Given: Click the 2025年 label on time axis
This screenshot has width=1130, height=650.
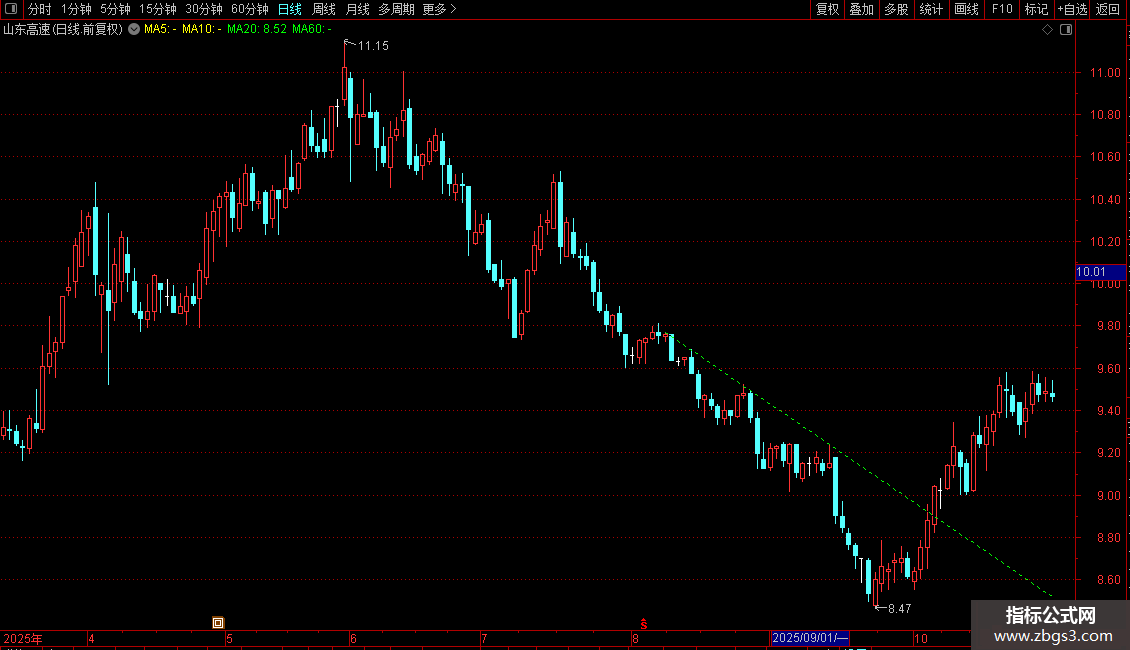Looking at the screenshot, I should pos(23,638).
